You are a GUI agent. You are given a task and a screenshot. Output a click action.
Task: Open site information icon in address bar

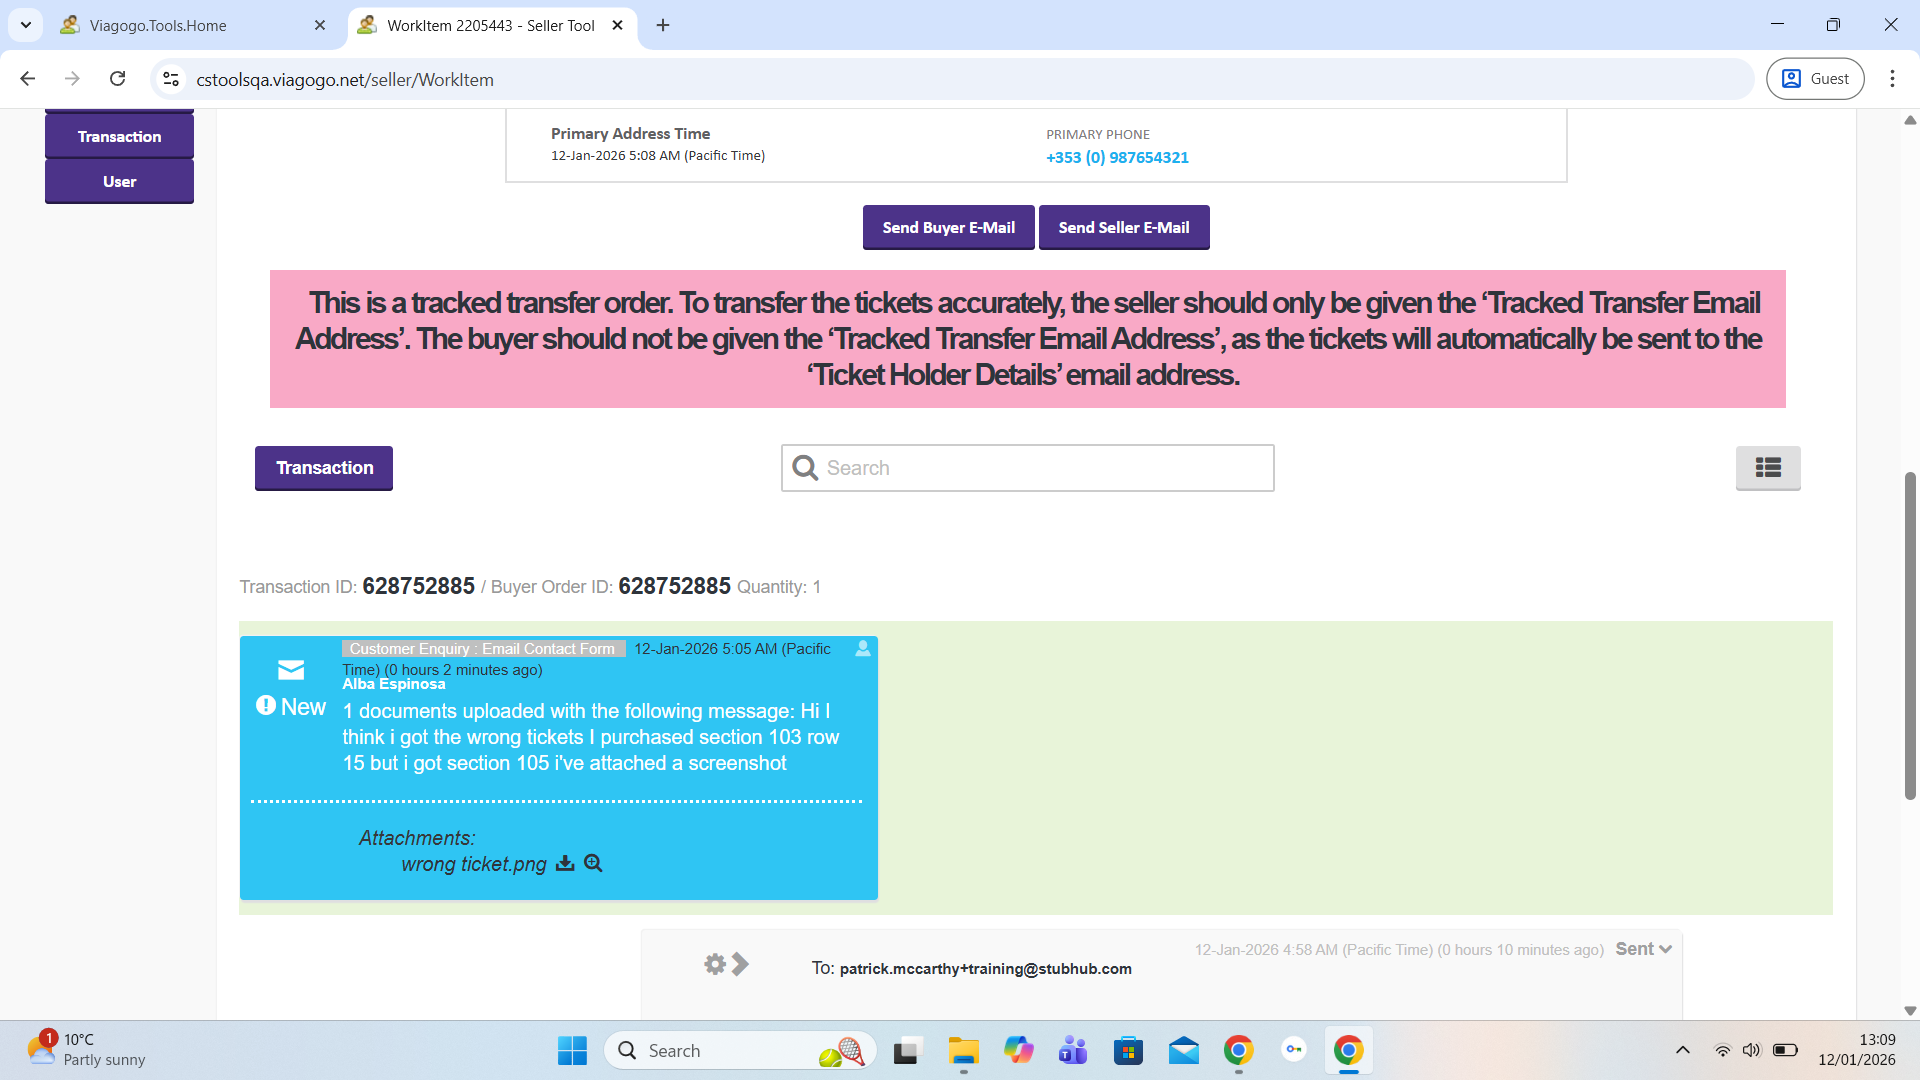click(171, 79)
